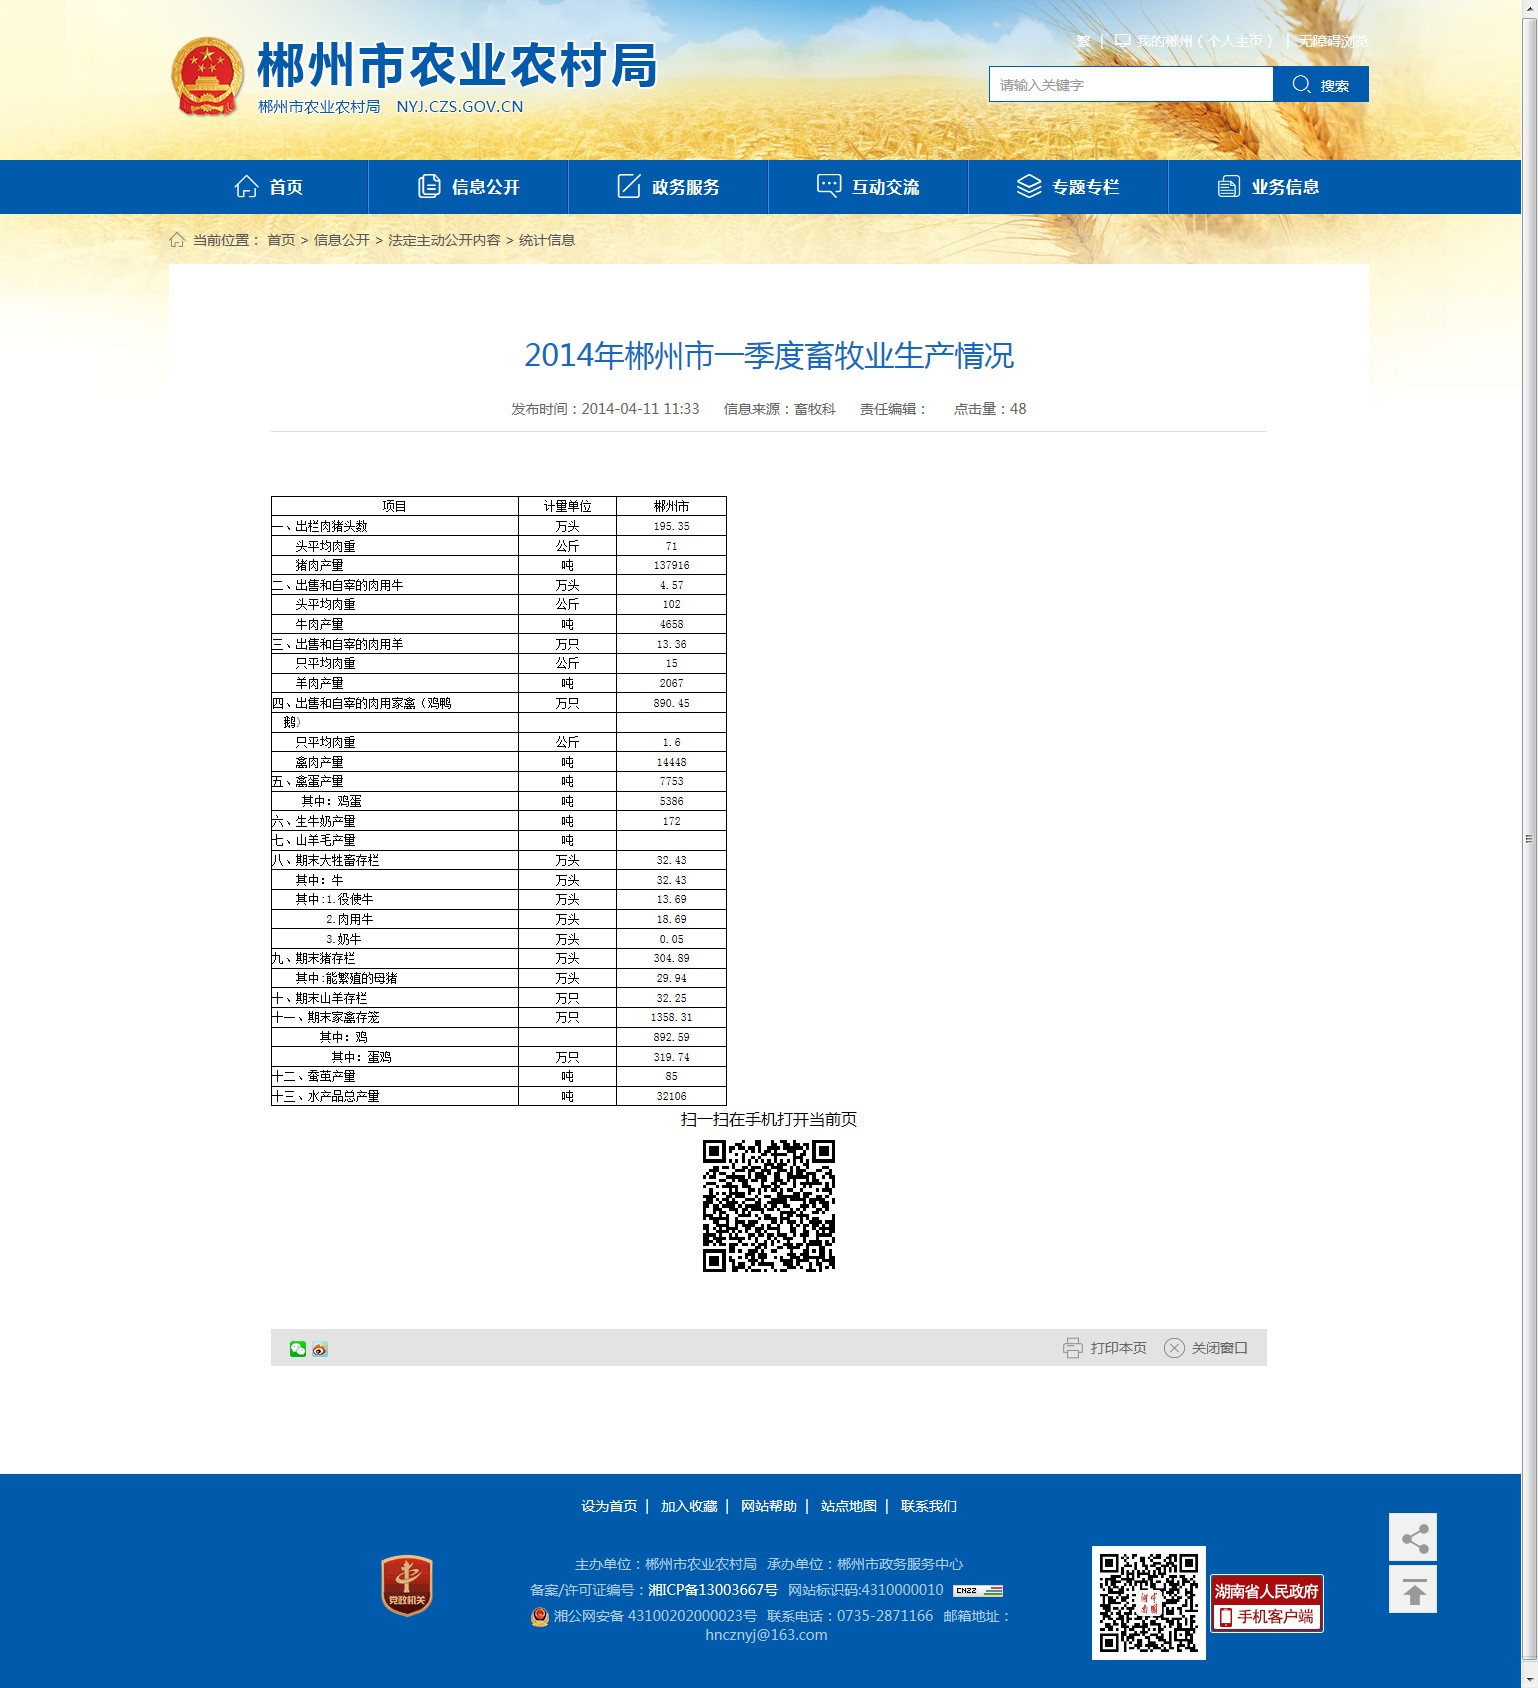Click table cell 一、出栏肉猪头数
Image resolution: width=1538 pixels, height=1688 pixels.
pos(395,526)
